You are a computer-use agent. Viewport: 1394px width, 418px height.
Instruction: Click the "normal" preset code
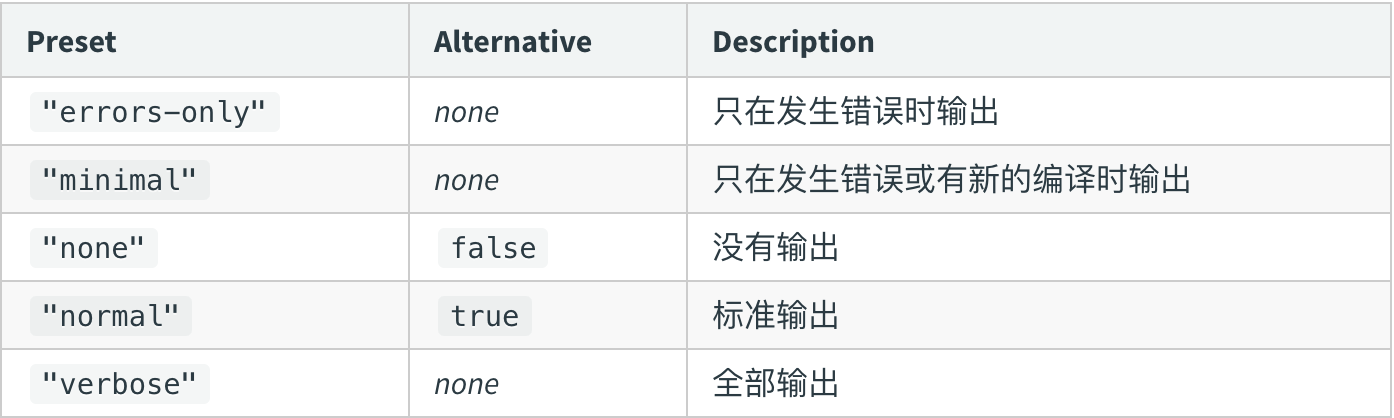point(110,316)
